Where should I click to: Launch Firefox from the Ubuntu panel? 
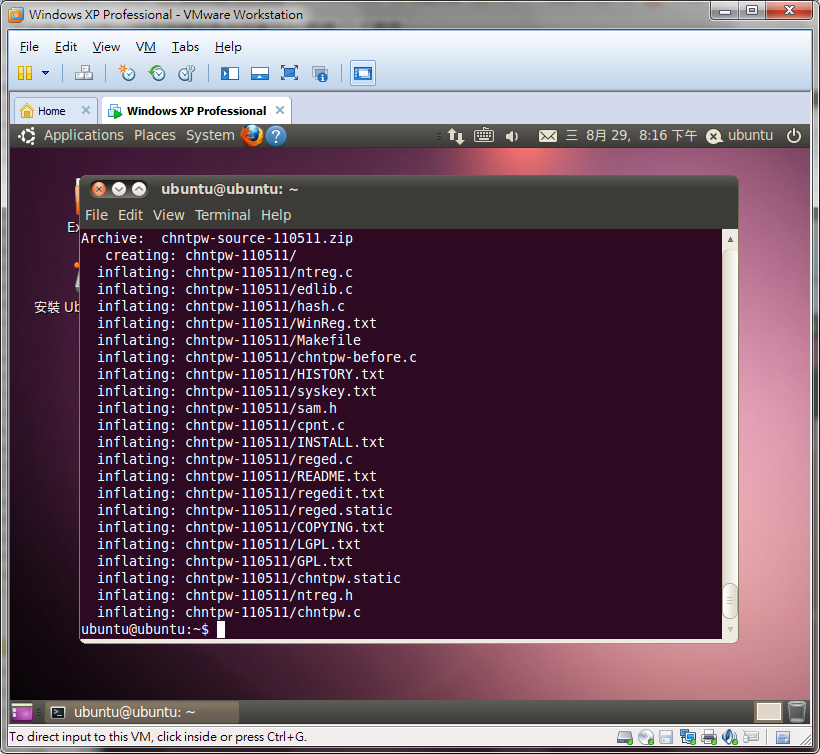point(252,135)
